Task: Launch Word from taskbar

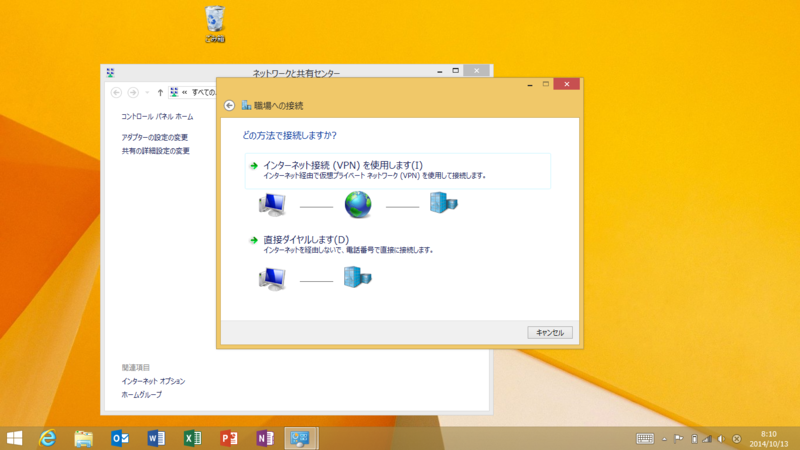Action: pyautogui.click(x=156, y=438)
